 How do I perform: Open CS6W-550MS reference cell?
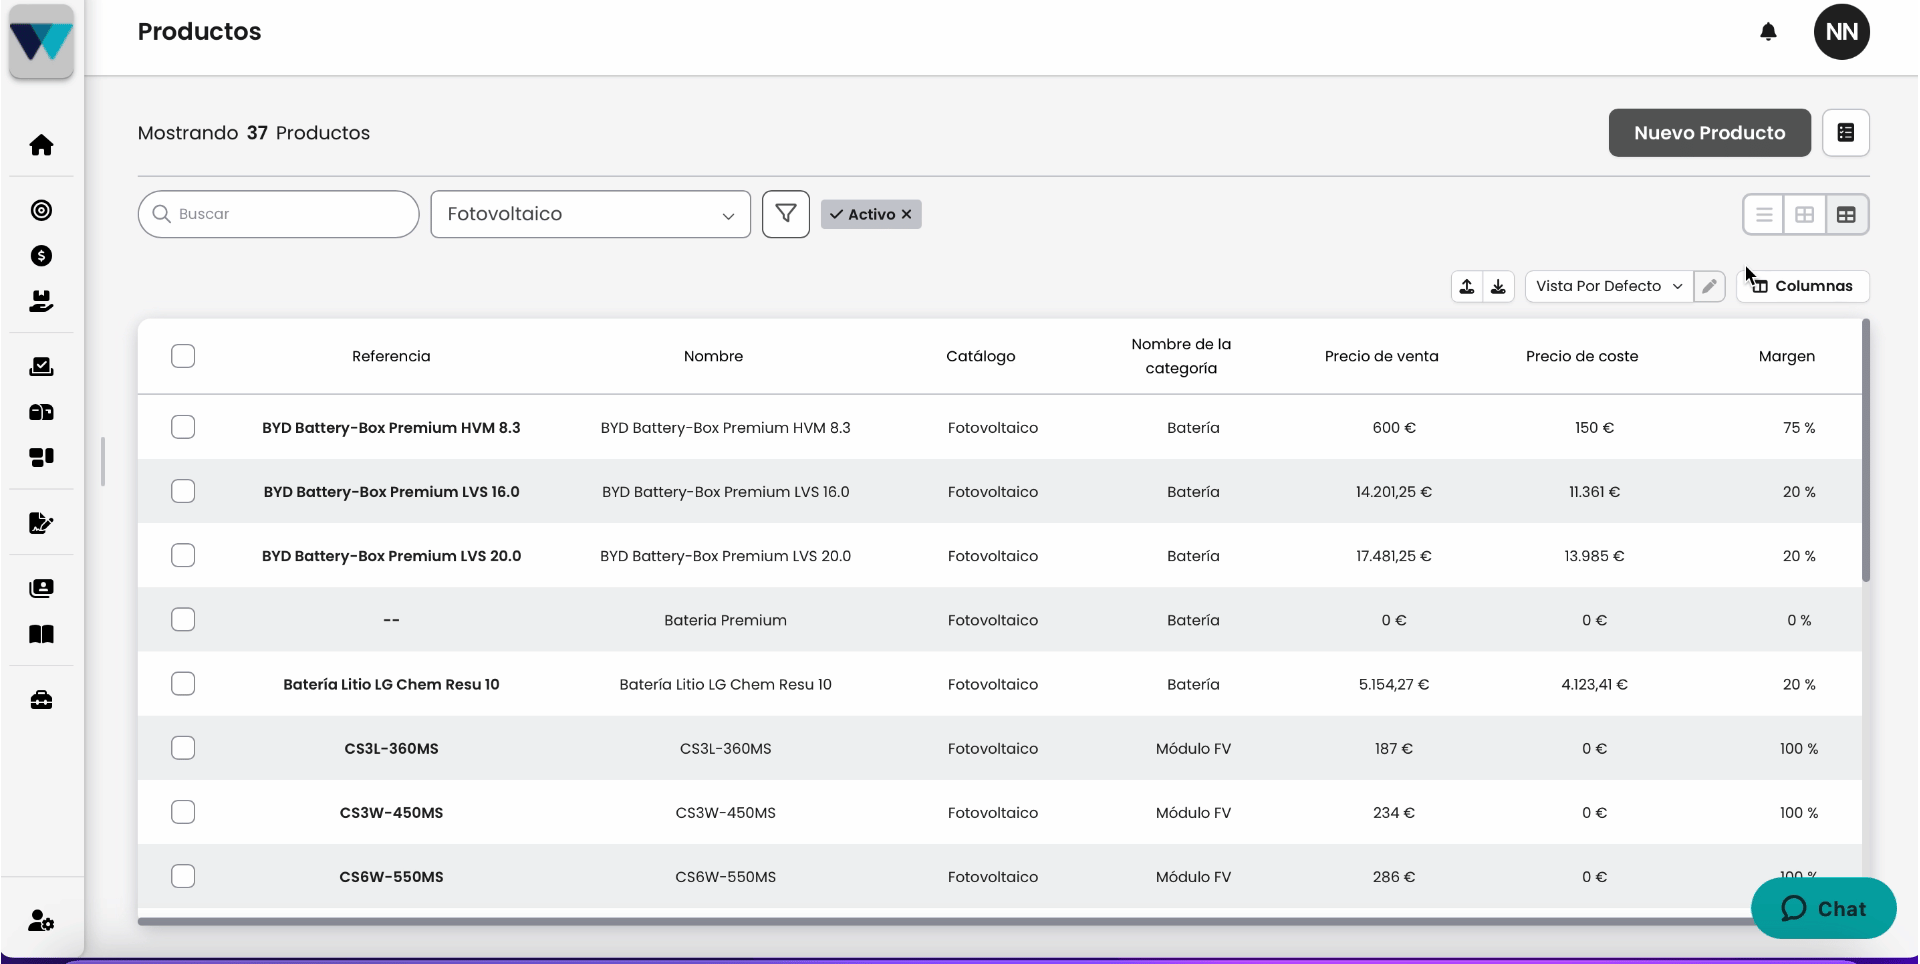point(391,876)
